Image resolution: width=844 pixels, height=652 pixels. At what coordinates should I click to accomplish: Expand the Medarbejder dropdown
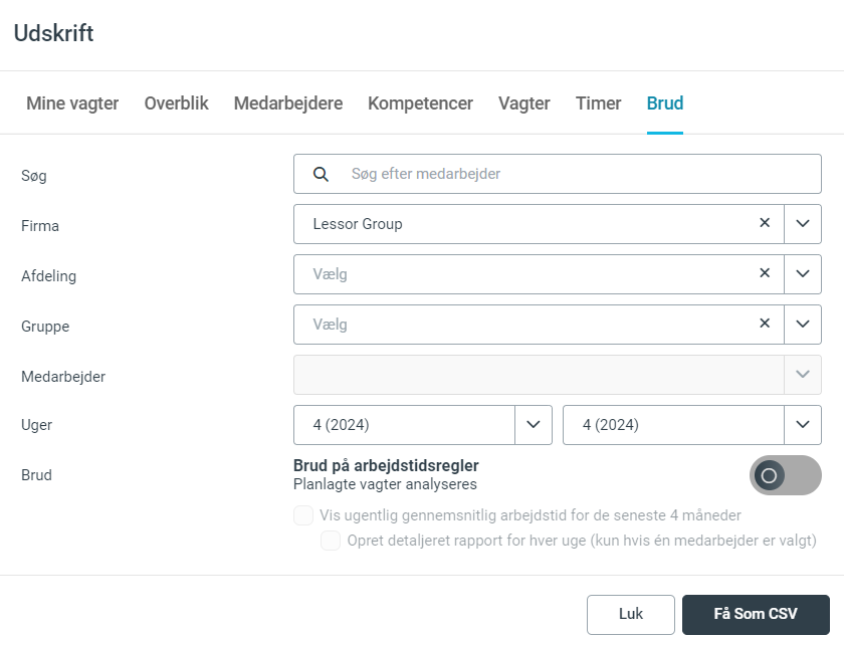[x=803, y=374]
